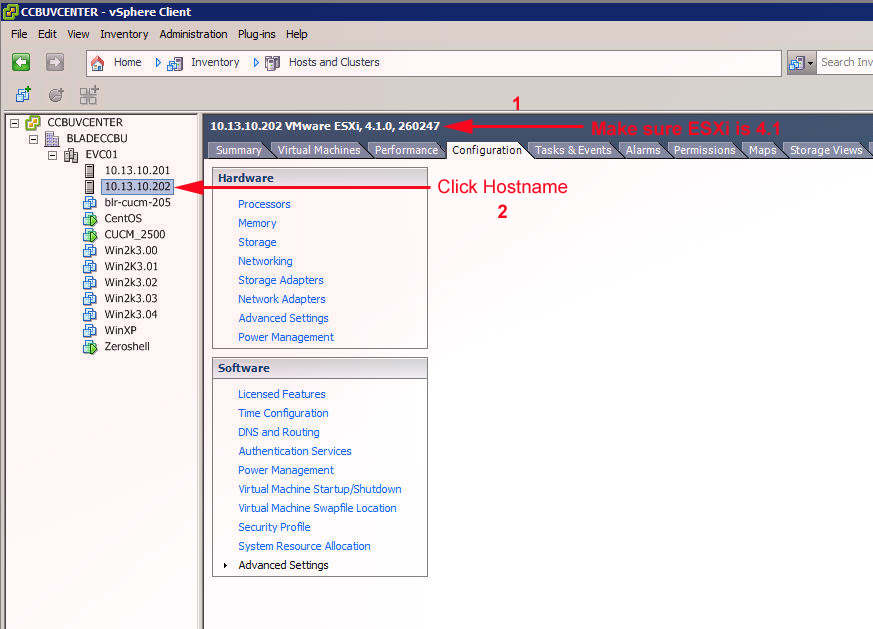Click the VM icon for Win2K3.01
873x629 pixels.
[x=90, y=267]
